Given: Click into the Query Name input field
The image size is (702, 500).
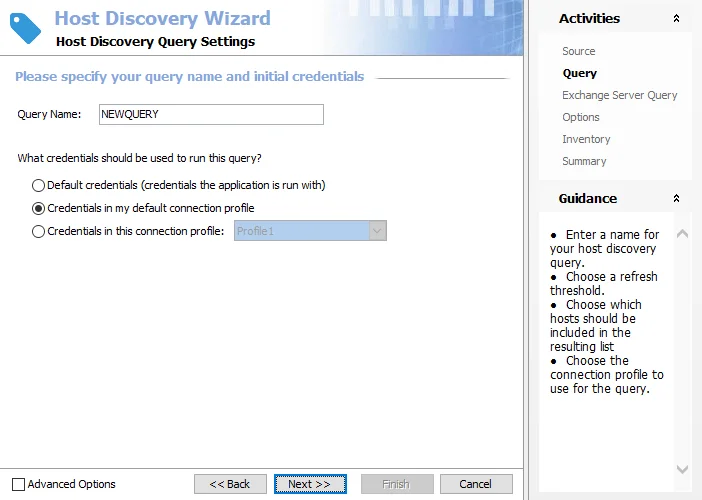Looking at the screenshot, I should 211,115.
